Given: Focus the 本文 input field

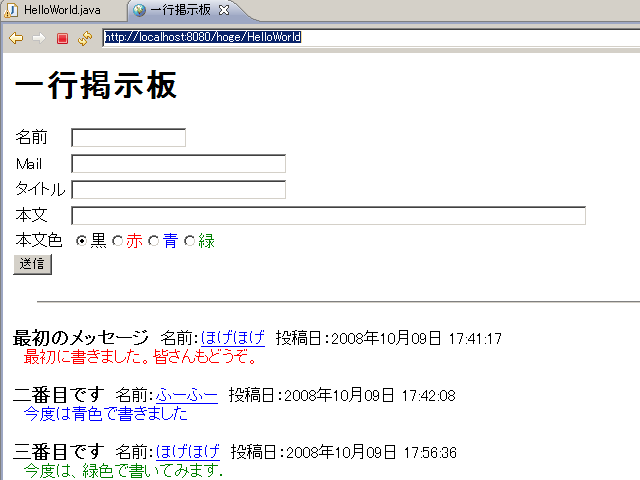Looking at the screenshot, I should click(329, 216).
